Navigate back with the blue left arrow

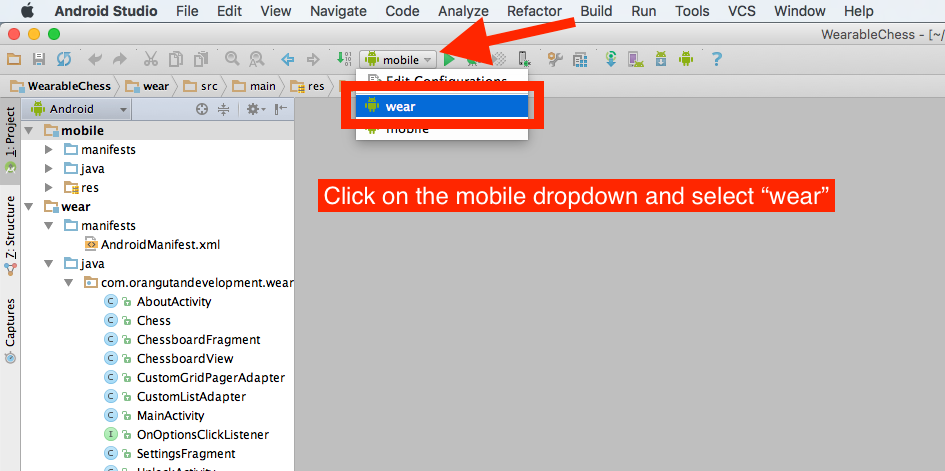tap(288, 59)
